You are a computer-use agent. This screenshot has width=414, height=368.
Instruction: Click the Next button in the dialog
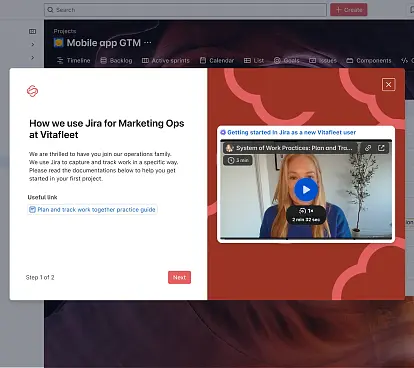click(179, 277)
